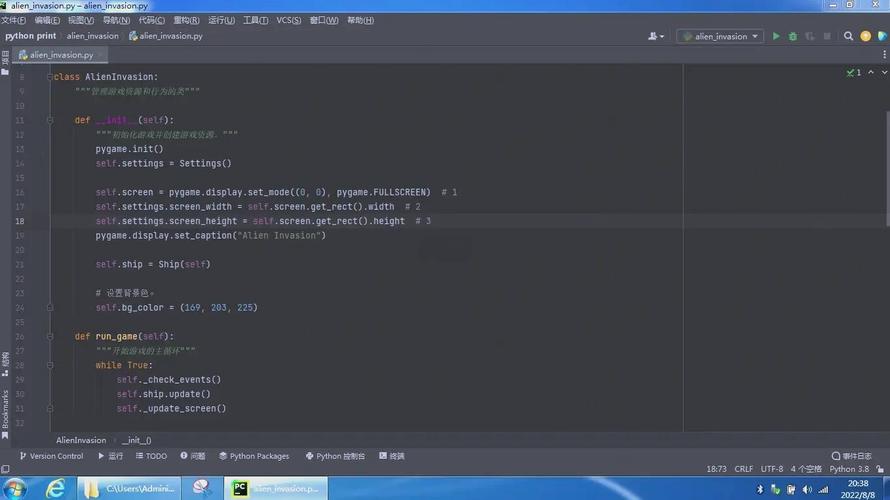Open the 重构(R) menu
The image size is (890, 500).
click(x=186, y=20)
